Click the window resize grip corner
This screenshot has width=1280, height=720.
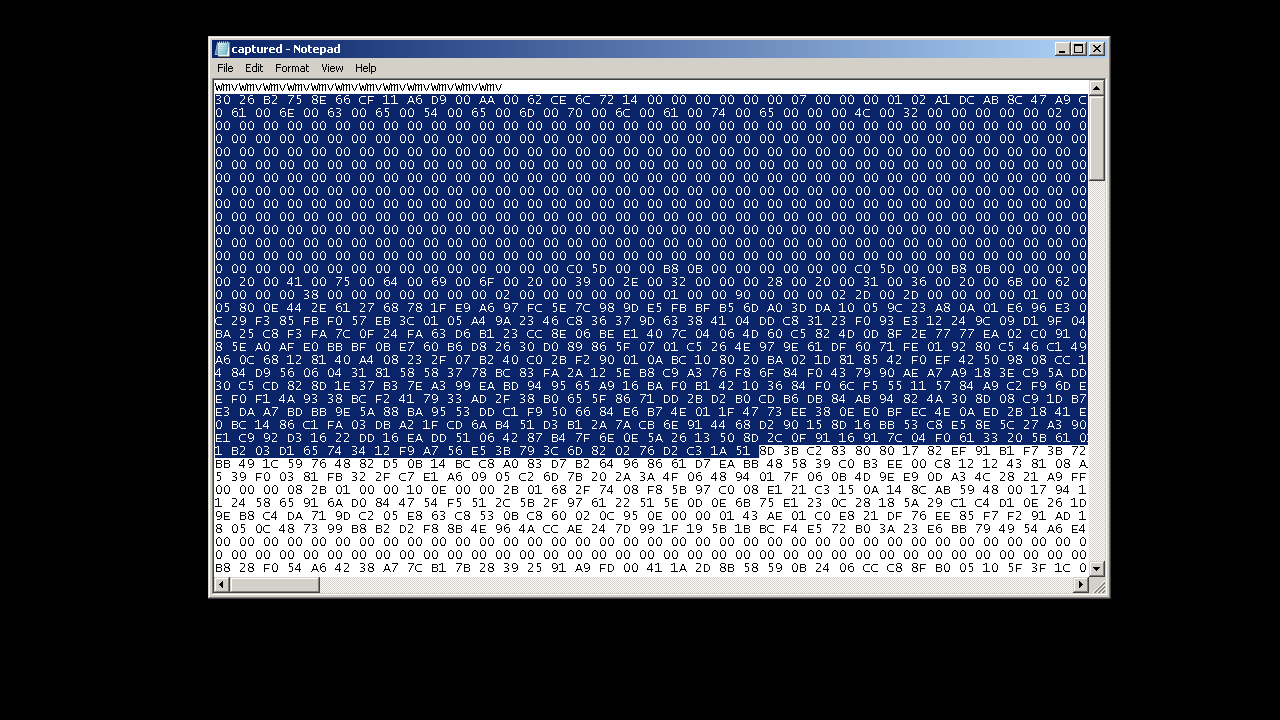point(1097,586)
